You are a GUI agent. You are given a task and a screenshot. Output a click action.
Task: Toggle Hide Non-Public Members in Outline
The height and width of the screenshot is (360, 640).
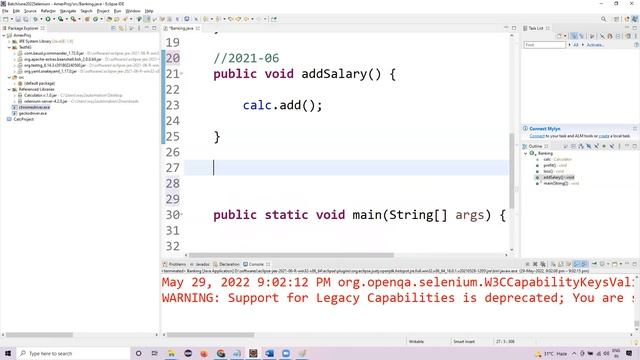pos(604,146)
